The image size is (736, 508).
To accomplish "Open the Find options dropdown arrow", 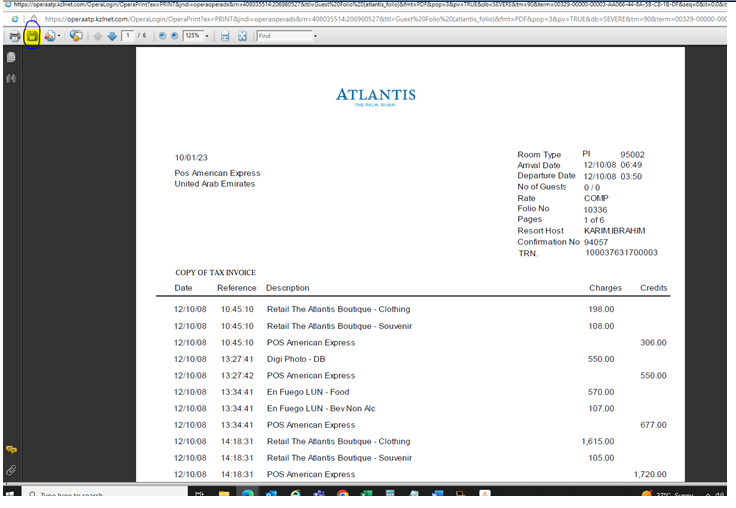I will pos(315,36).
